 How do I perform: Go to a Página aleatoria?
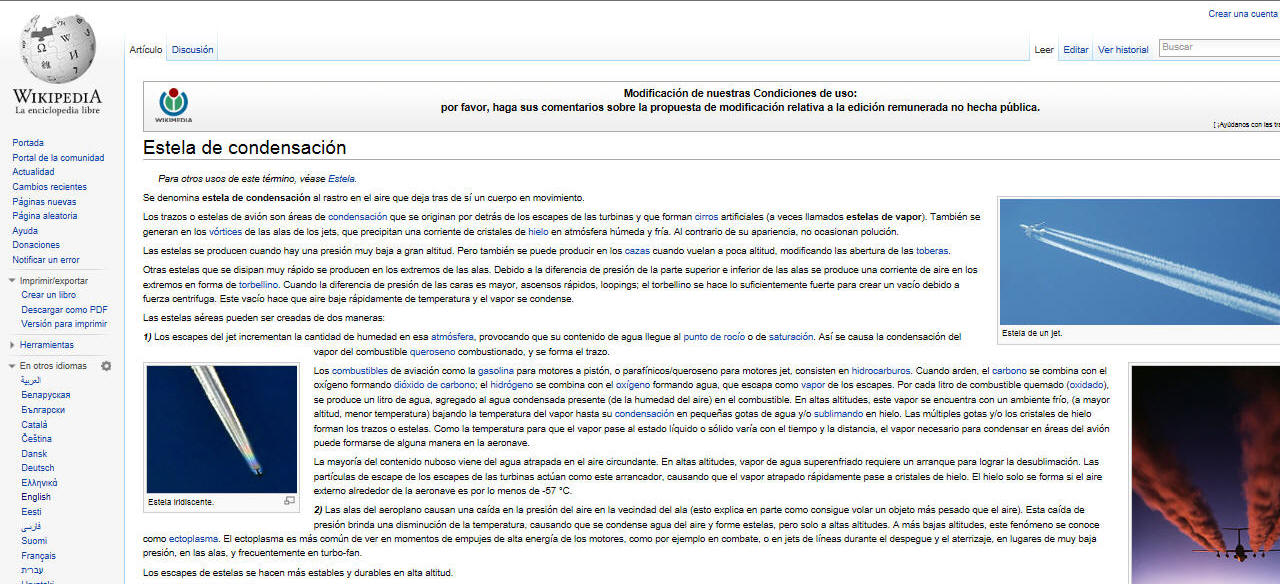(44, 216)
